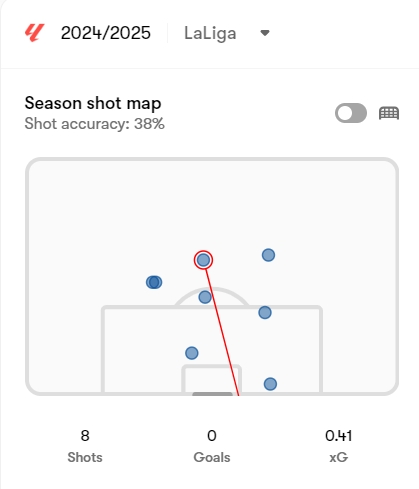Select the upper-right shot dot outside the box
The height and width of the screenshot is (489, 419).
[x=268, y=255]
